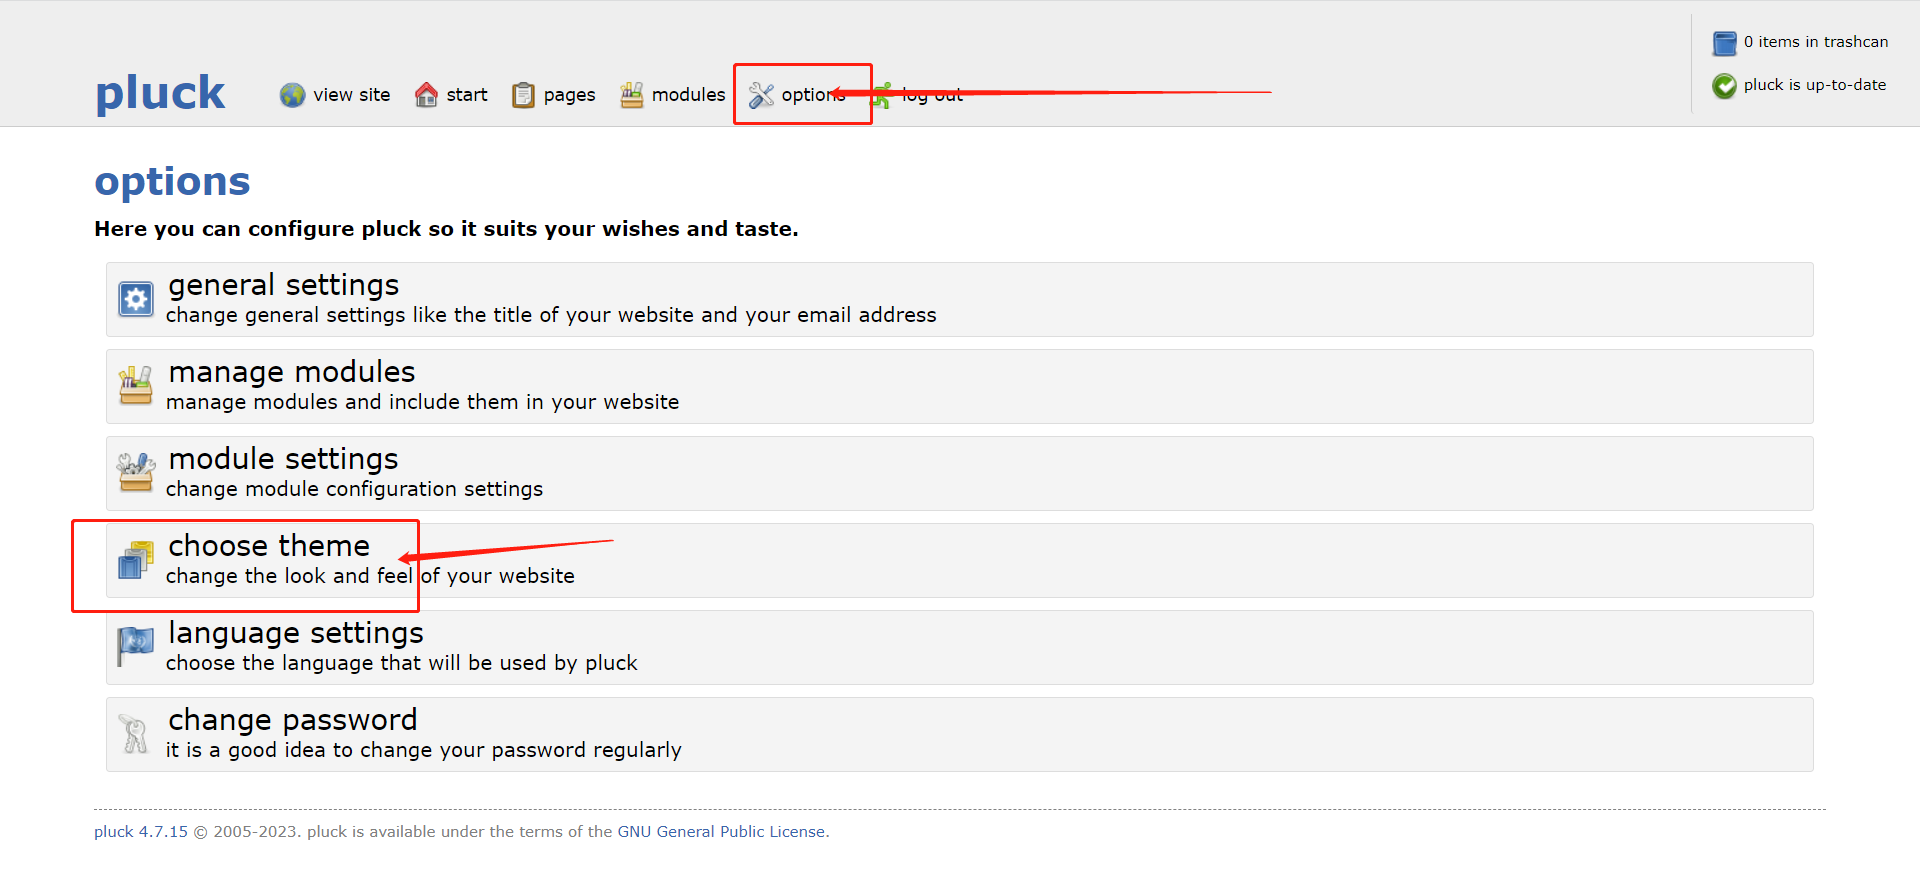This screenshot has width=1920, height=892.
Task: Go to the start menu item
Action: (x=467, y=95)
